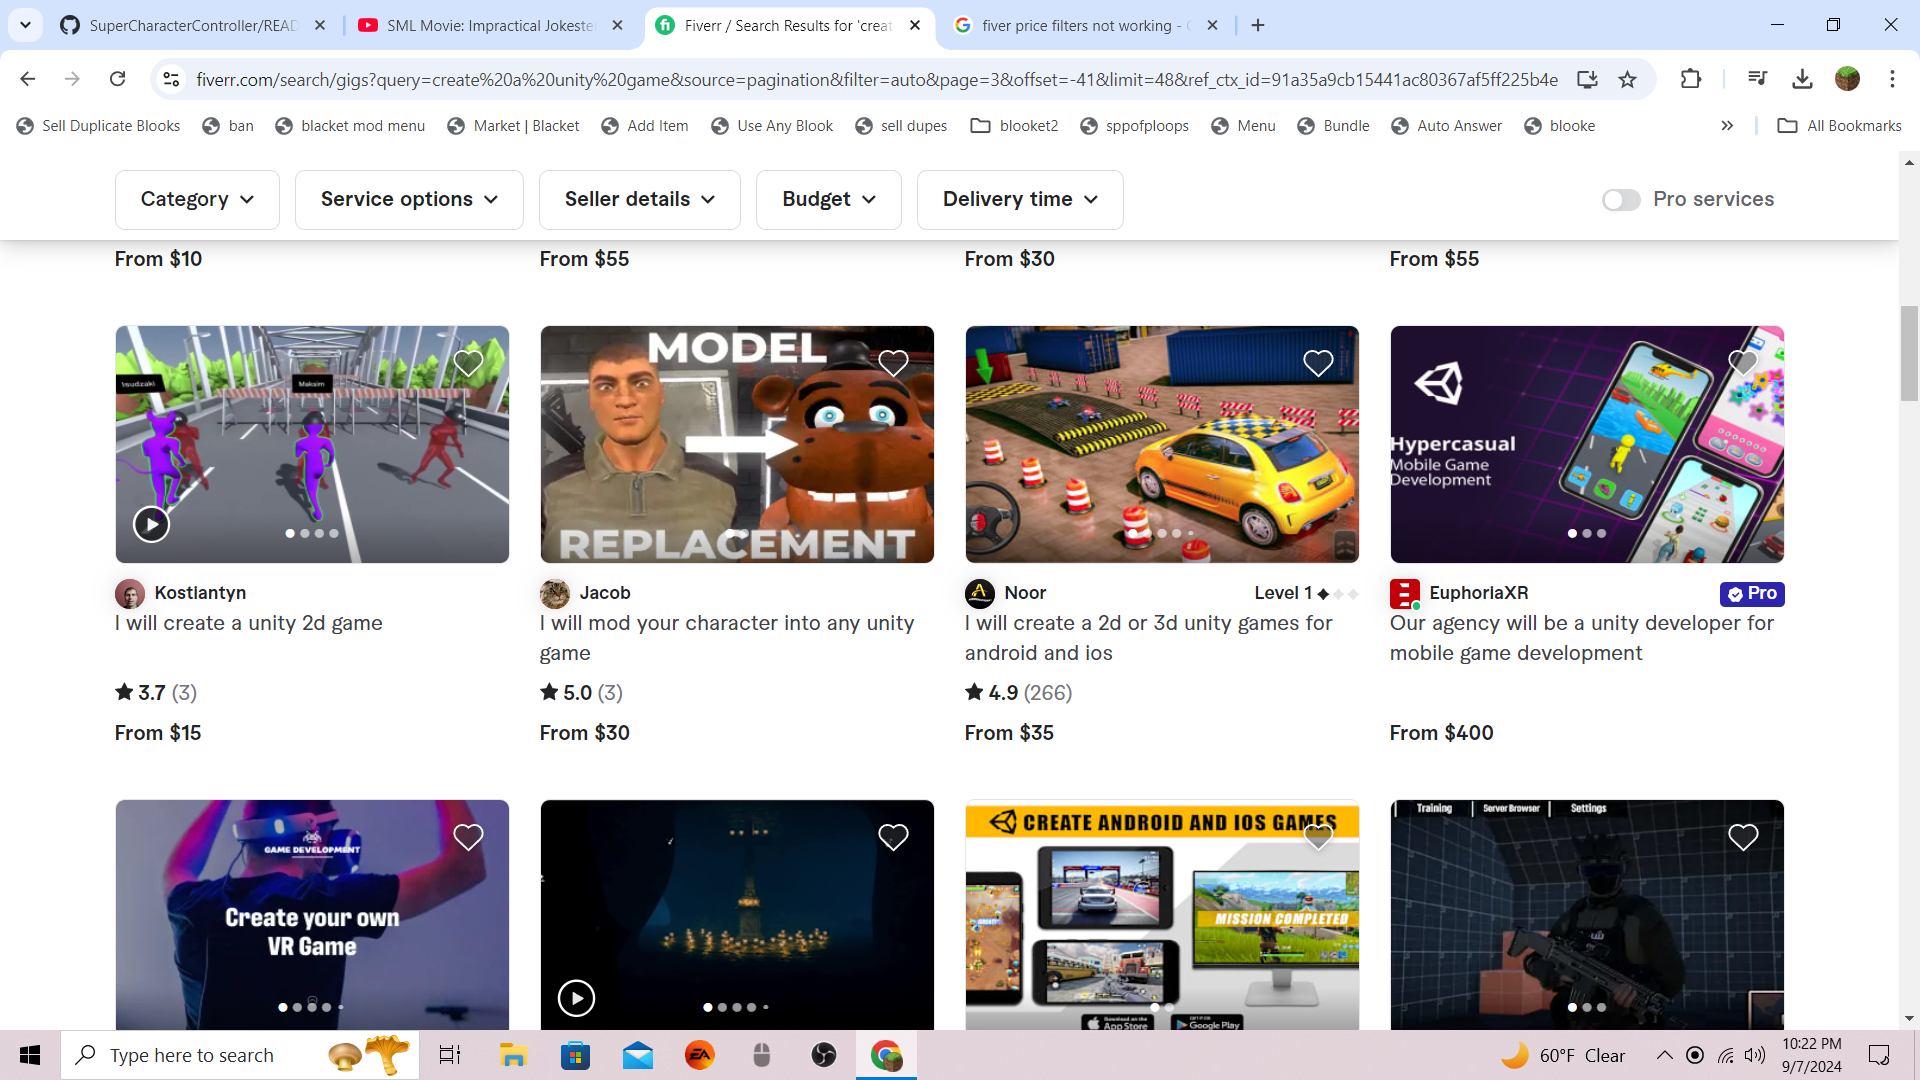Heart the Jacob model replacement gig
Image resolution: width=1920 pixels, height=1080 pixels.
(x=893, y=363)
